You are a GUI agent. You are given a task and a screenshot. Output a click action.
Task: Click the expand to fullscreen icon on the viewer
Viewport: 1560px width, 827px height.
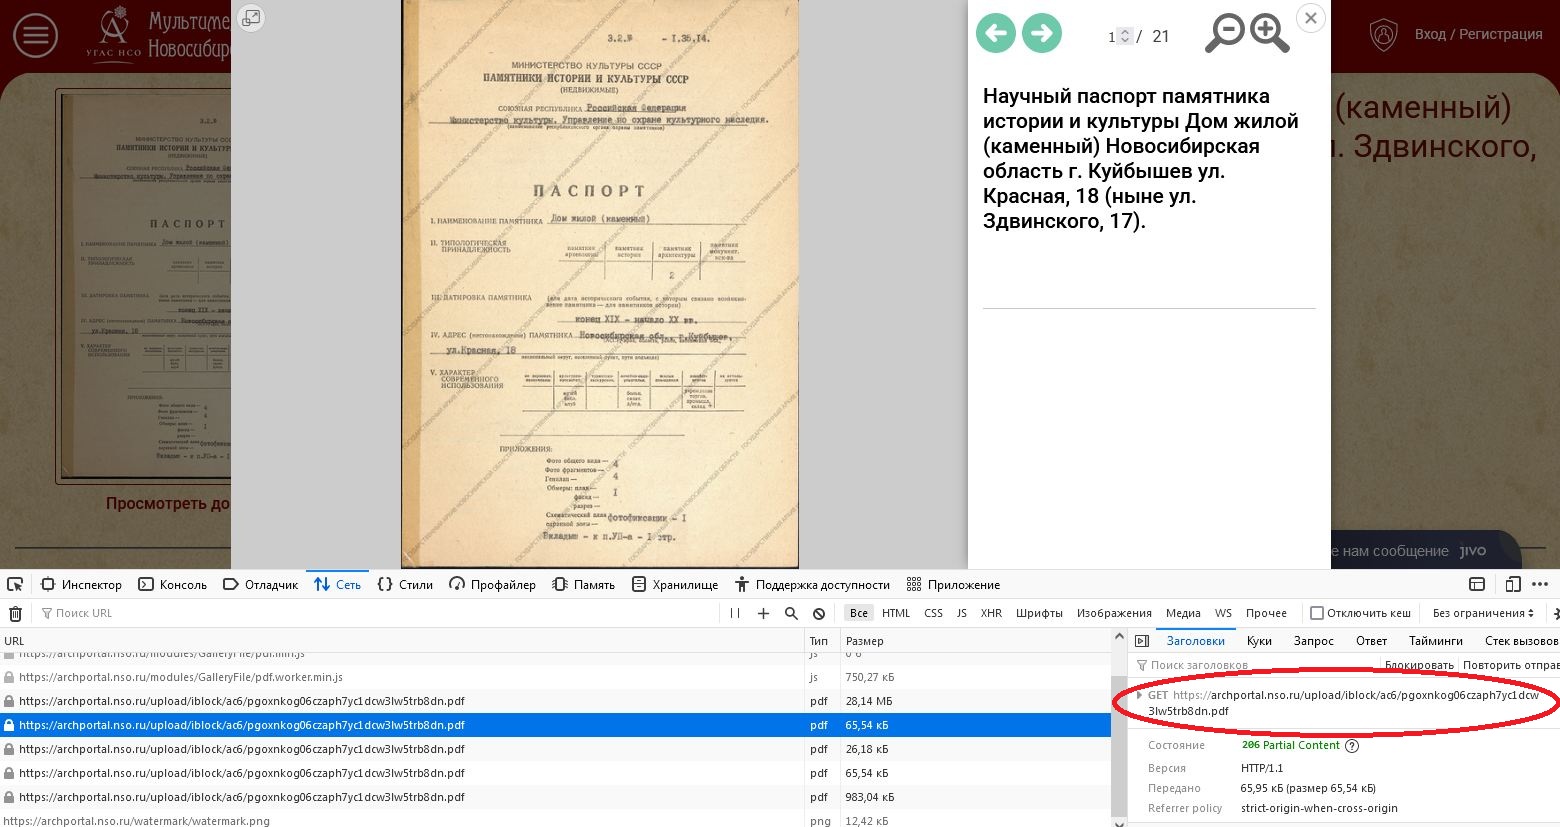(x=251, y=18)
